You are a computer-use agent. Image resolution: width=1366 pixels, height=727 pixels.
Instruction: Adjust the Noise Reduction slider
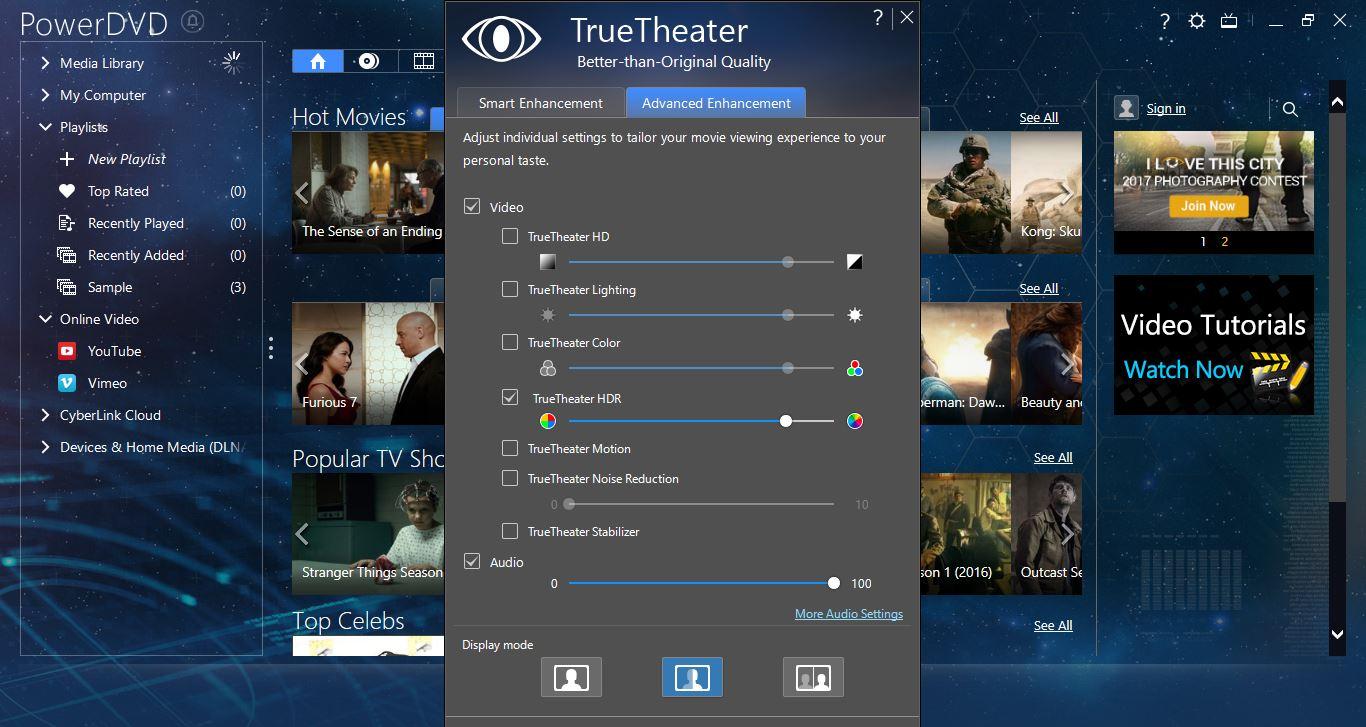tap(569, 505)
